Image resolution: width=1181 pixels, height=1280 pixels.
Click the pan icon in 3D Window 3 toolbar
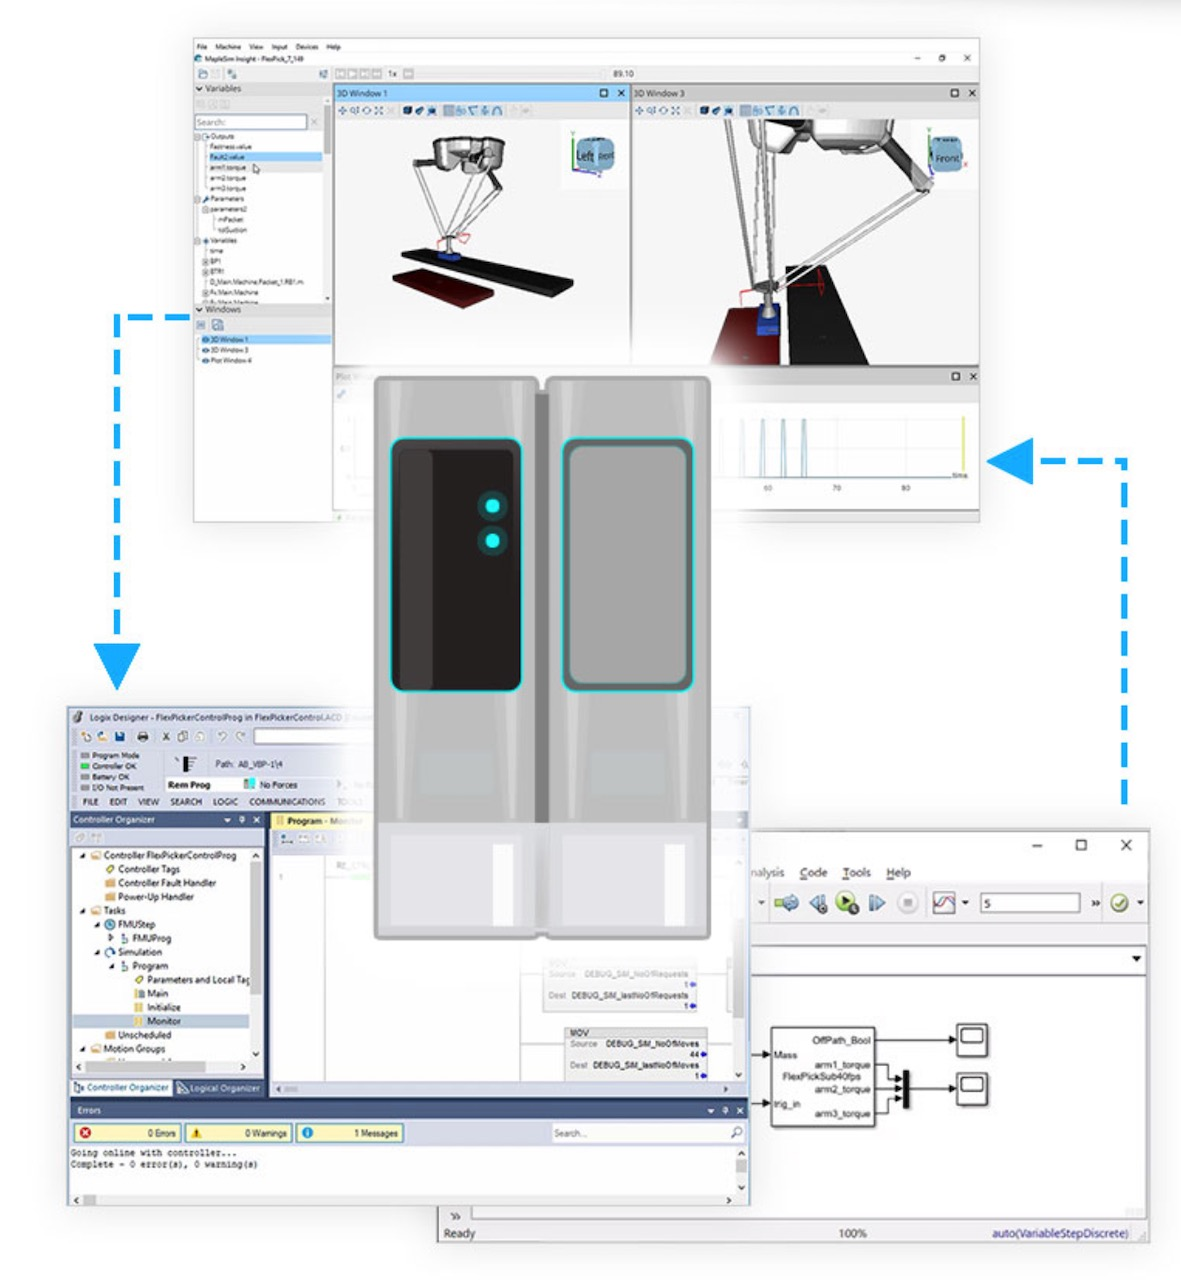pyautogui.click(x=640, y=112)
